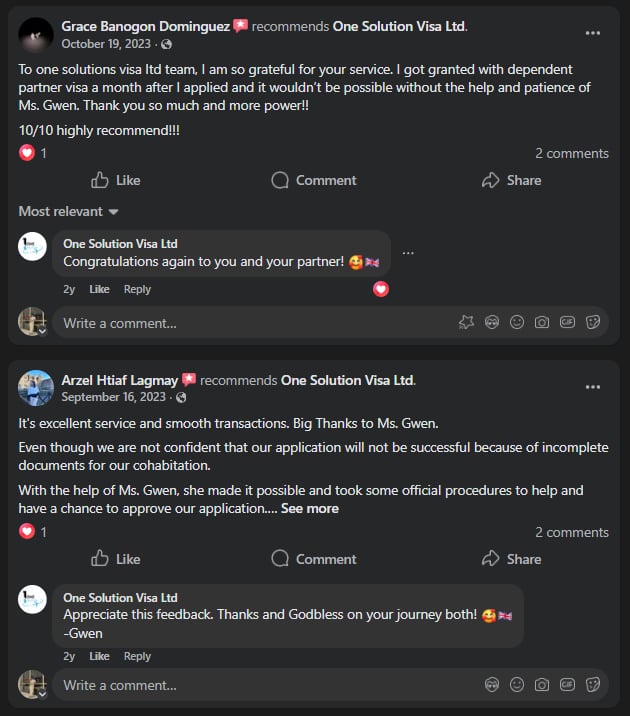Screen dimensions: 630x716
Task: Open emoji picker in Arzel's post comment box
Action: point(517,685)
